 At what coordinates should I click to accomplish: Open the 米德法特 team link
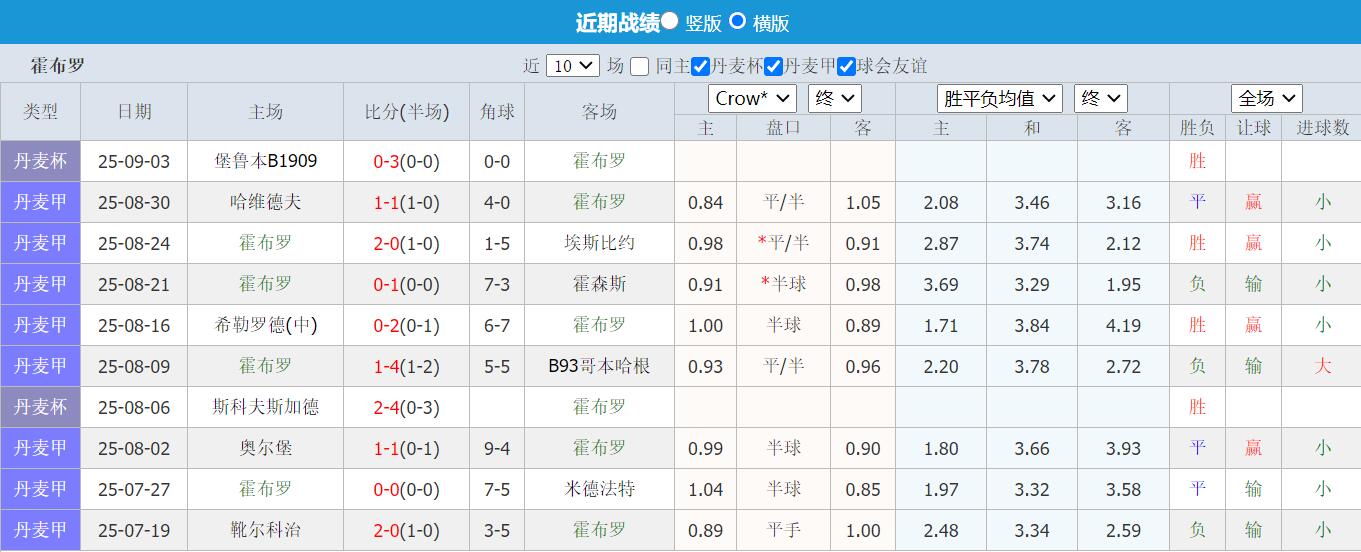[x=599, y=489]
